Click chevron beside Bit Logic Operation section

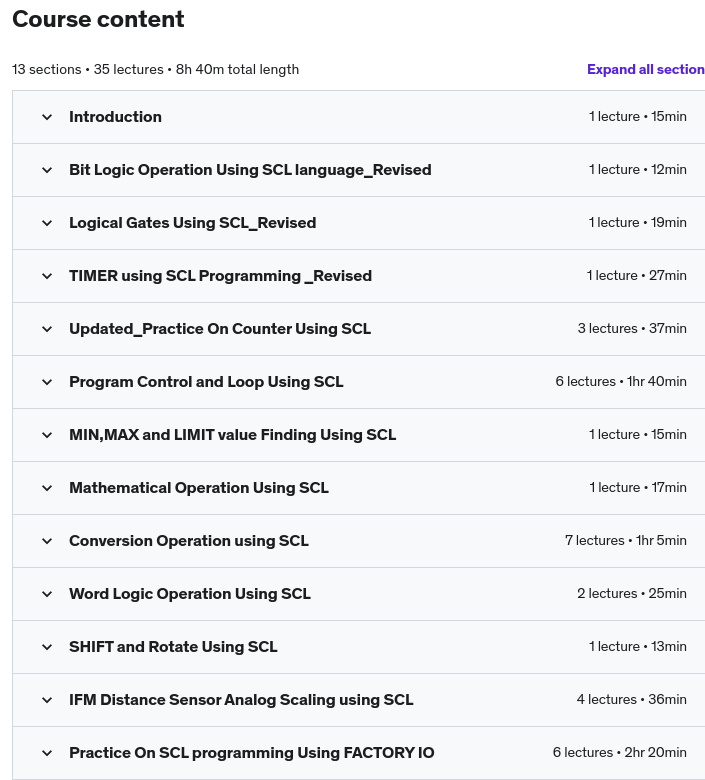pos(47,170)
